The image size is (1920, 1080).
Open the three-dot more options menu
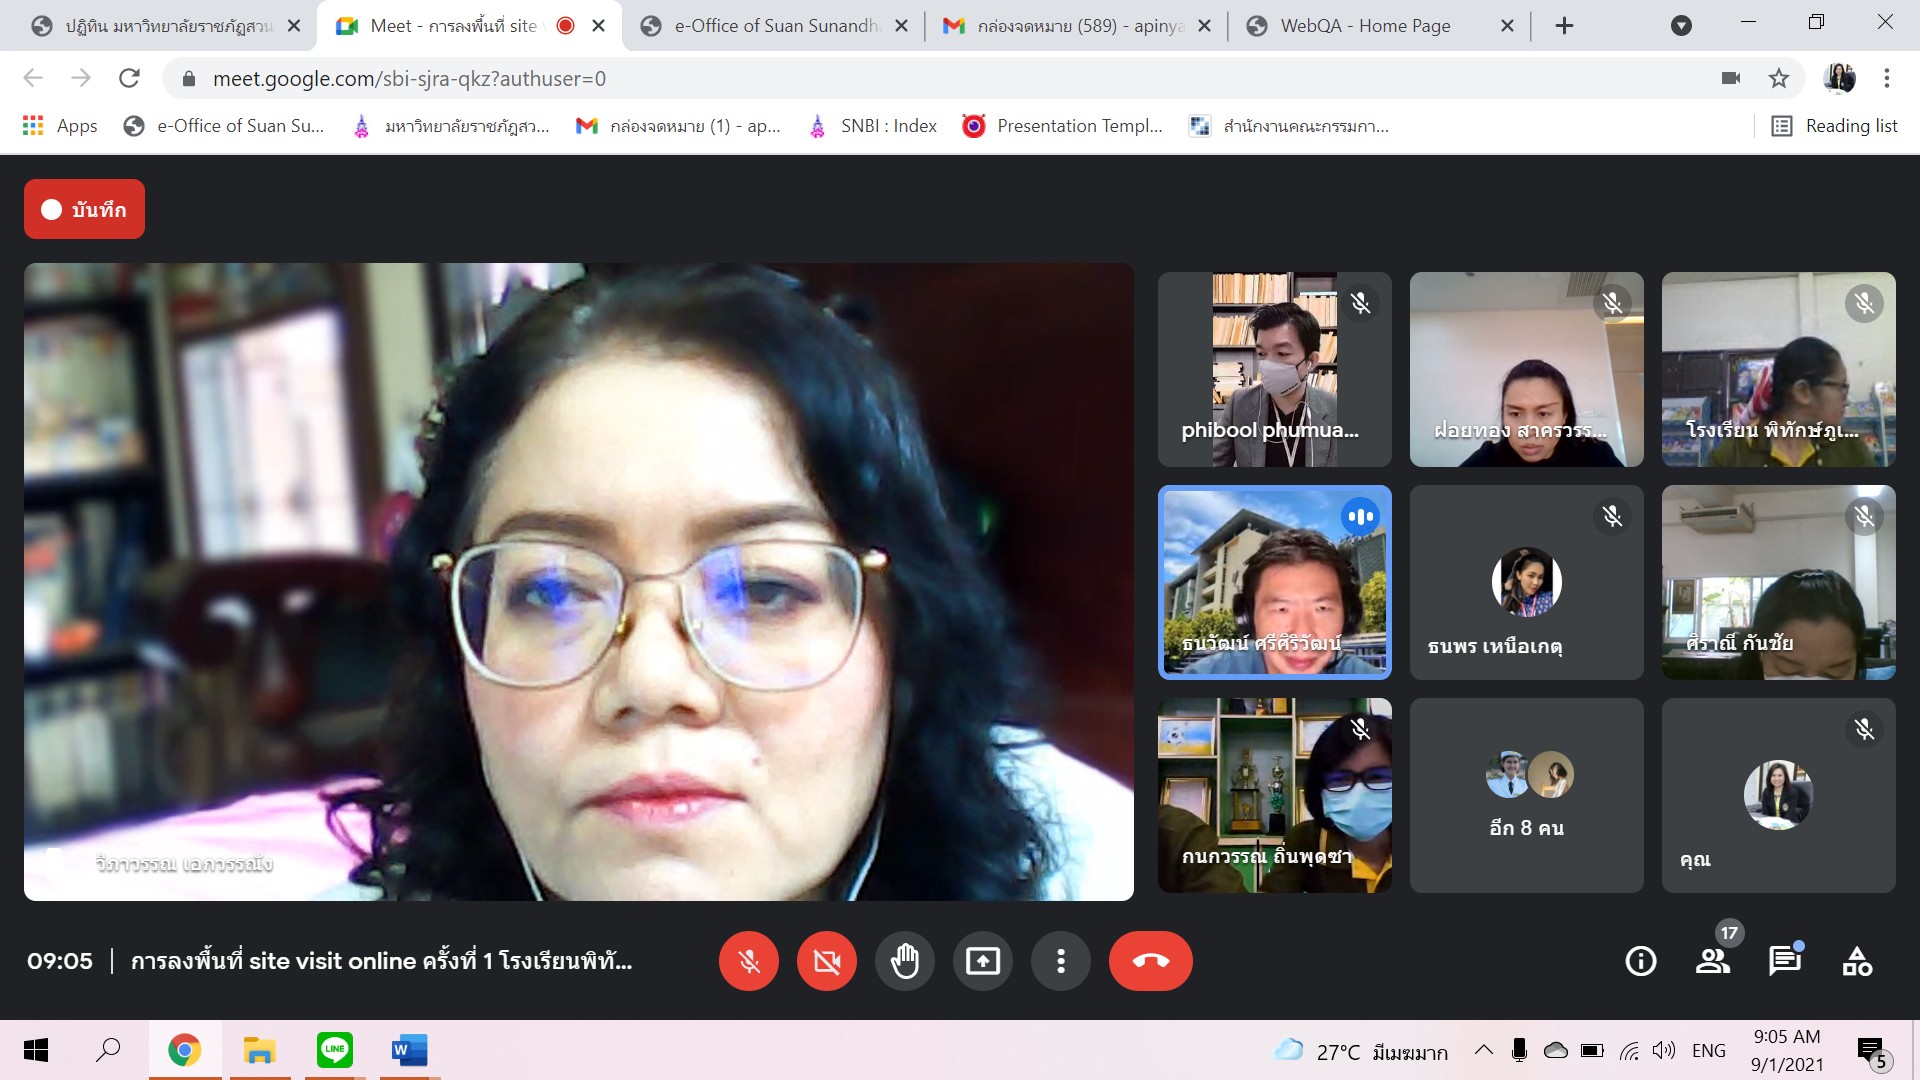coord(1060,961)
